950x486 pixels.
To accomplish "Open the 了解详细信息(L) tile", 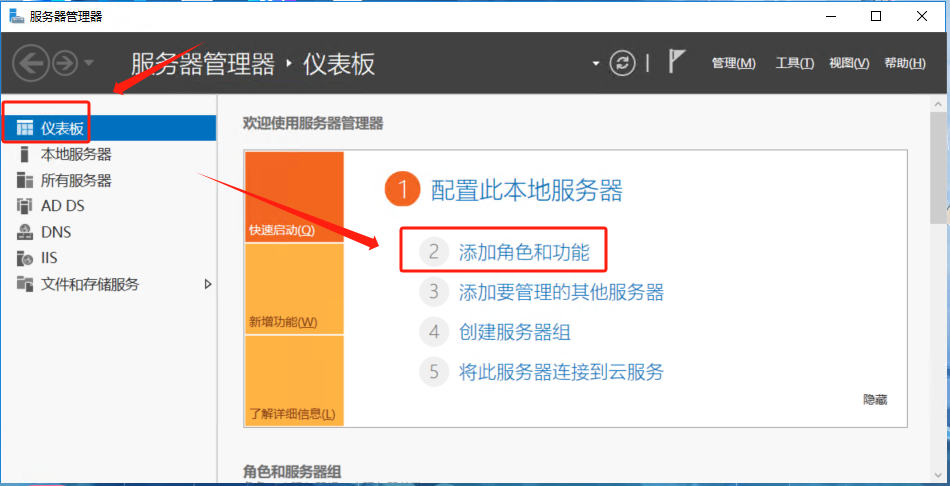I will click(x=294, y=381).
